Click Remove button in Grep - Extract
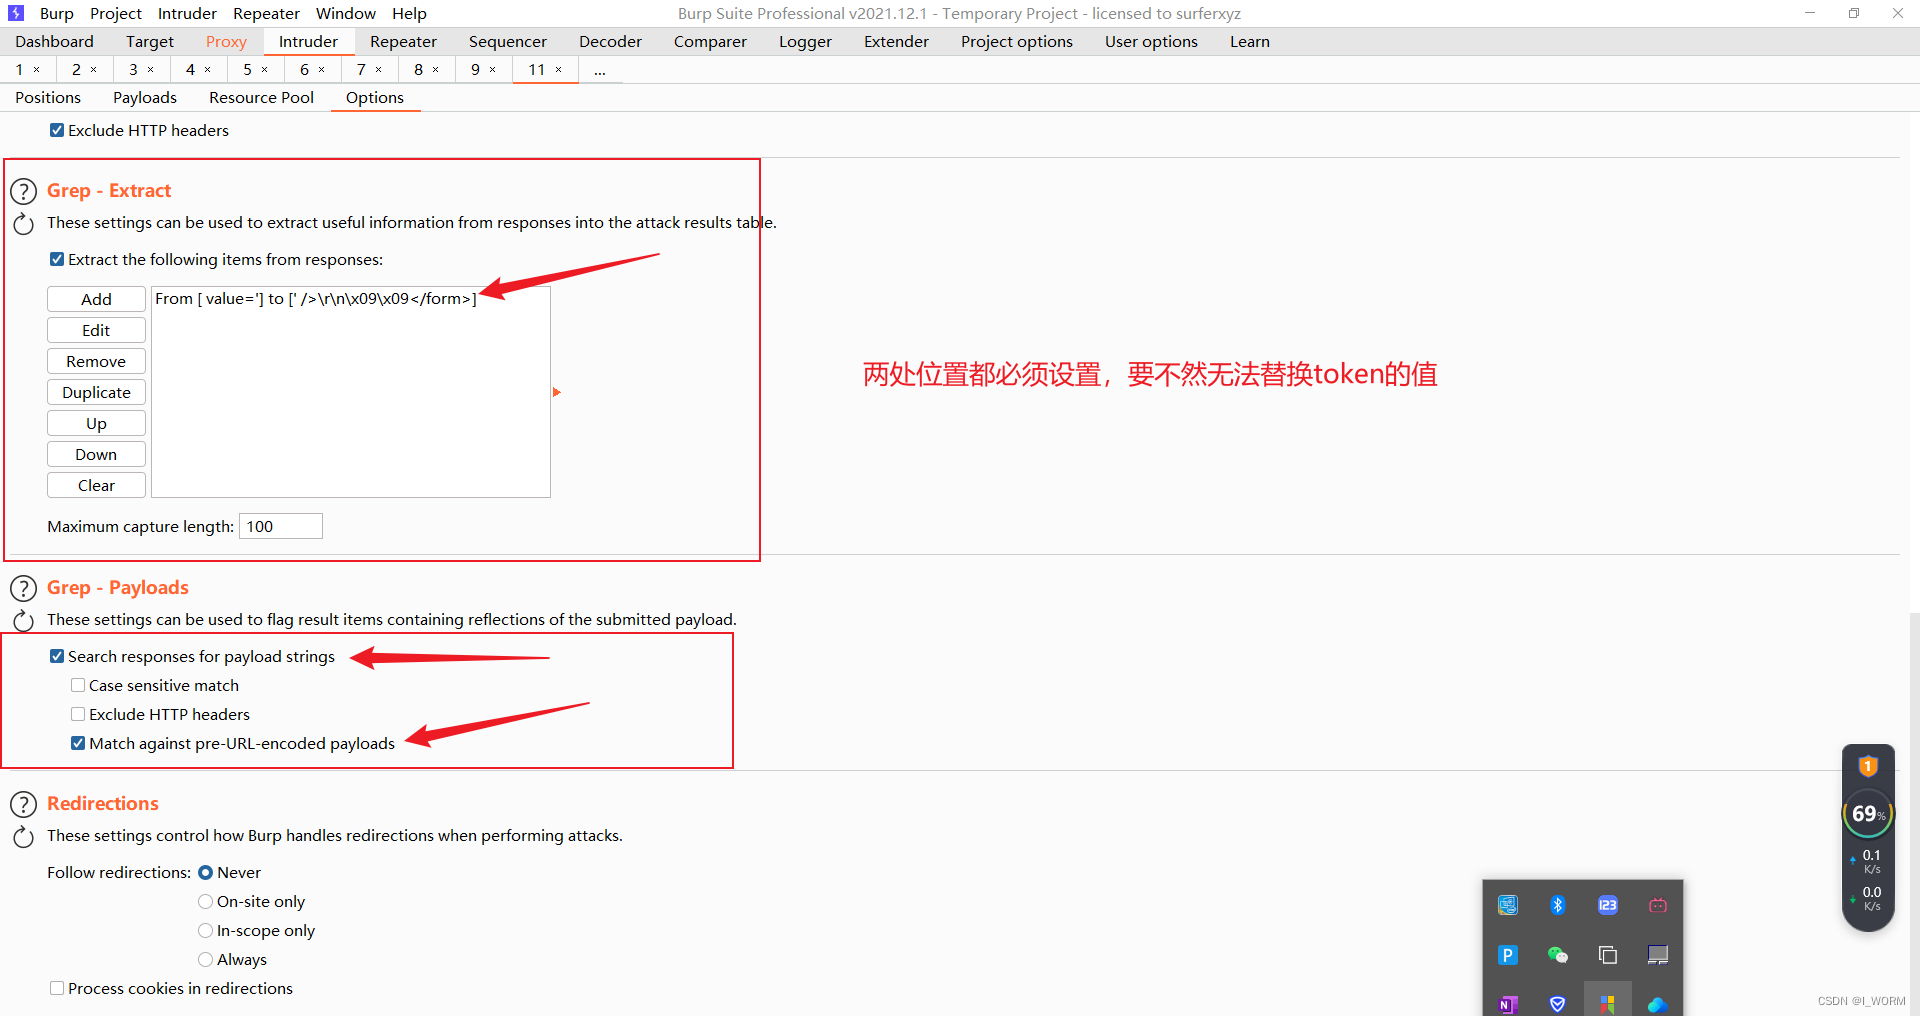Viewport: 1920px width, 1016px height. (96, 361)
